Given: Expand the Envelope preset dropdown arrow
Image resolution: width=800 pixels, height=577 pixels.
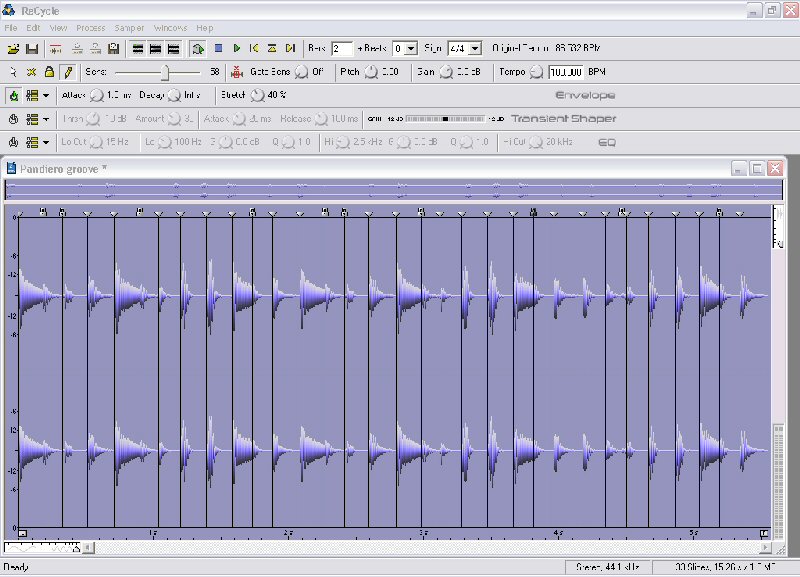Looking at the screenshot, I should (46, 96).
